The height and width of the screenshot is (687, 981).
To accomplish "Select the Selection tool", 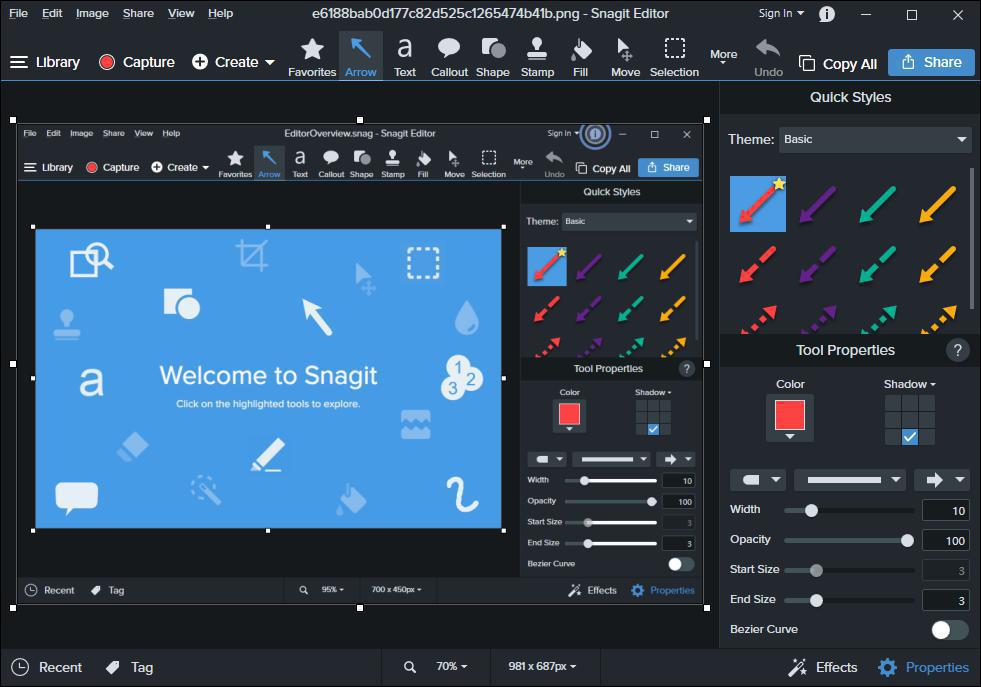I will 674,56.
